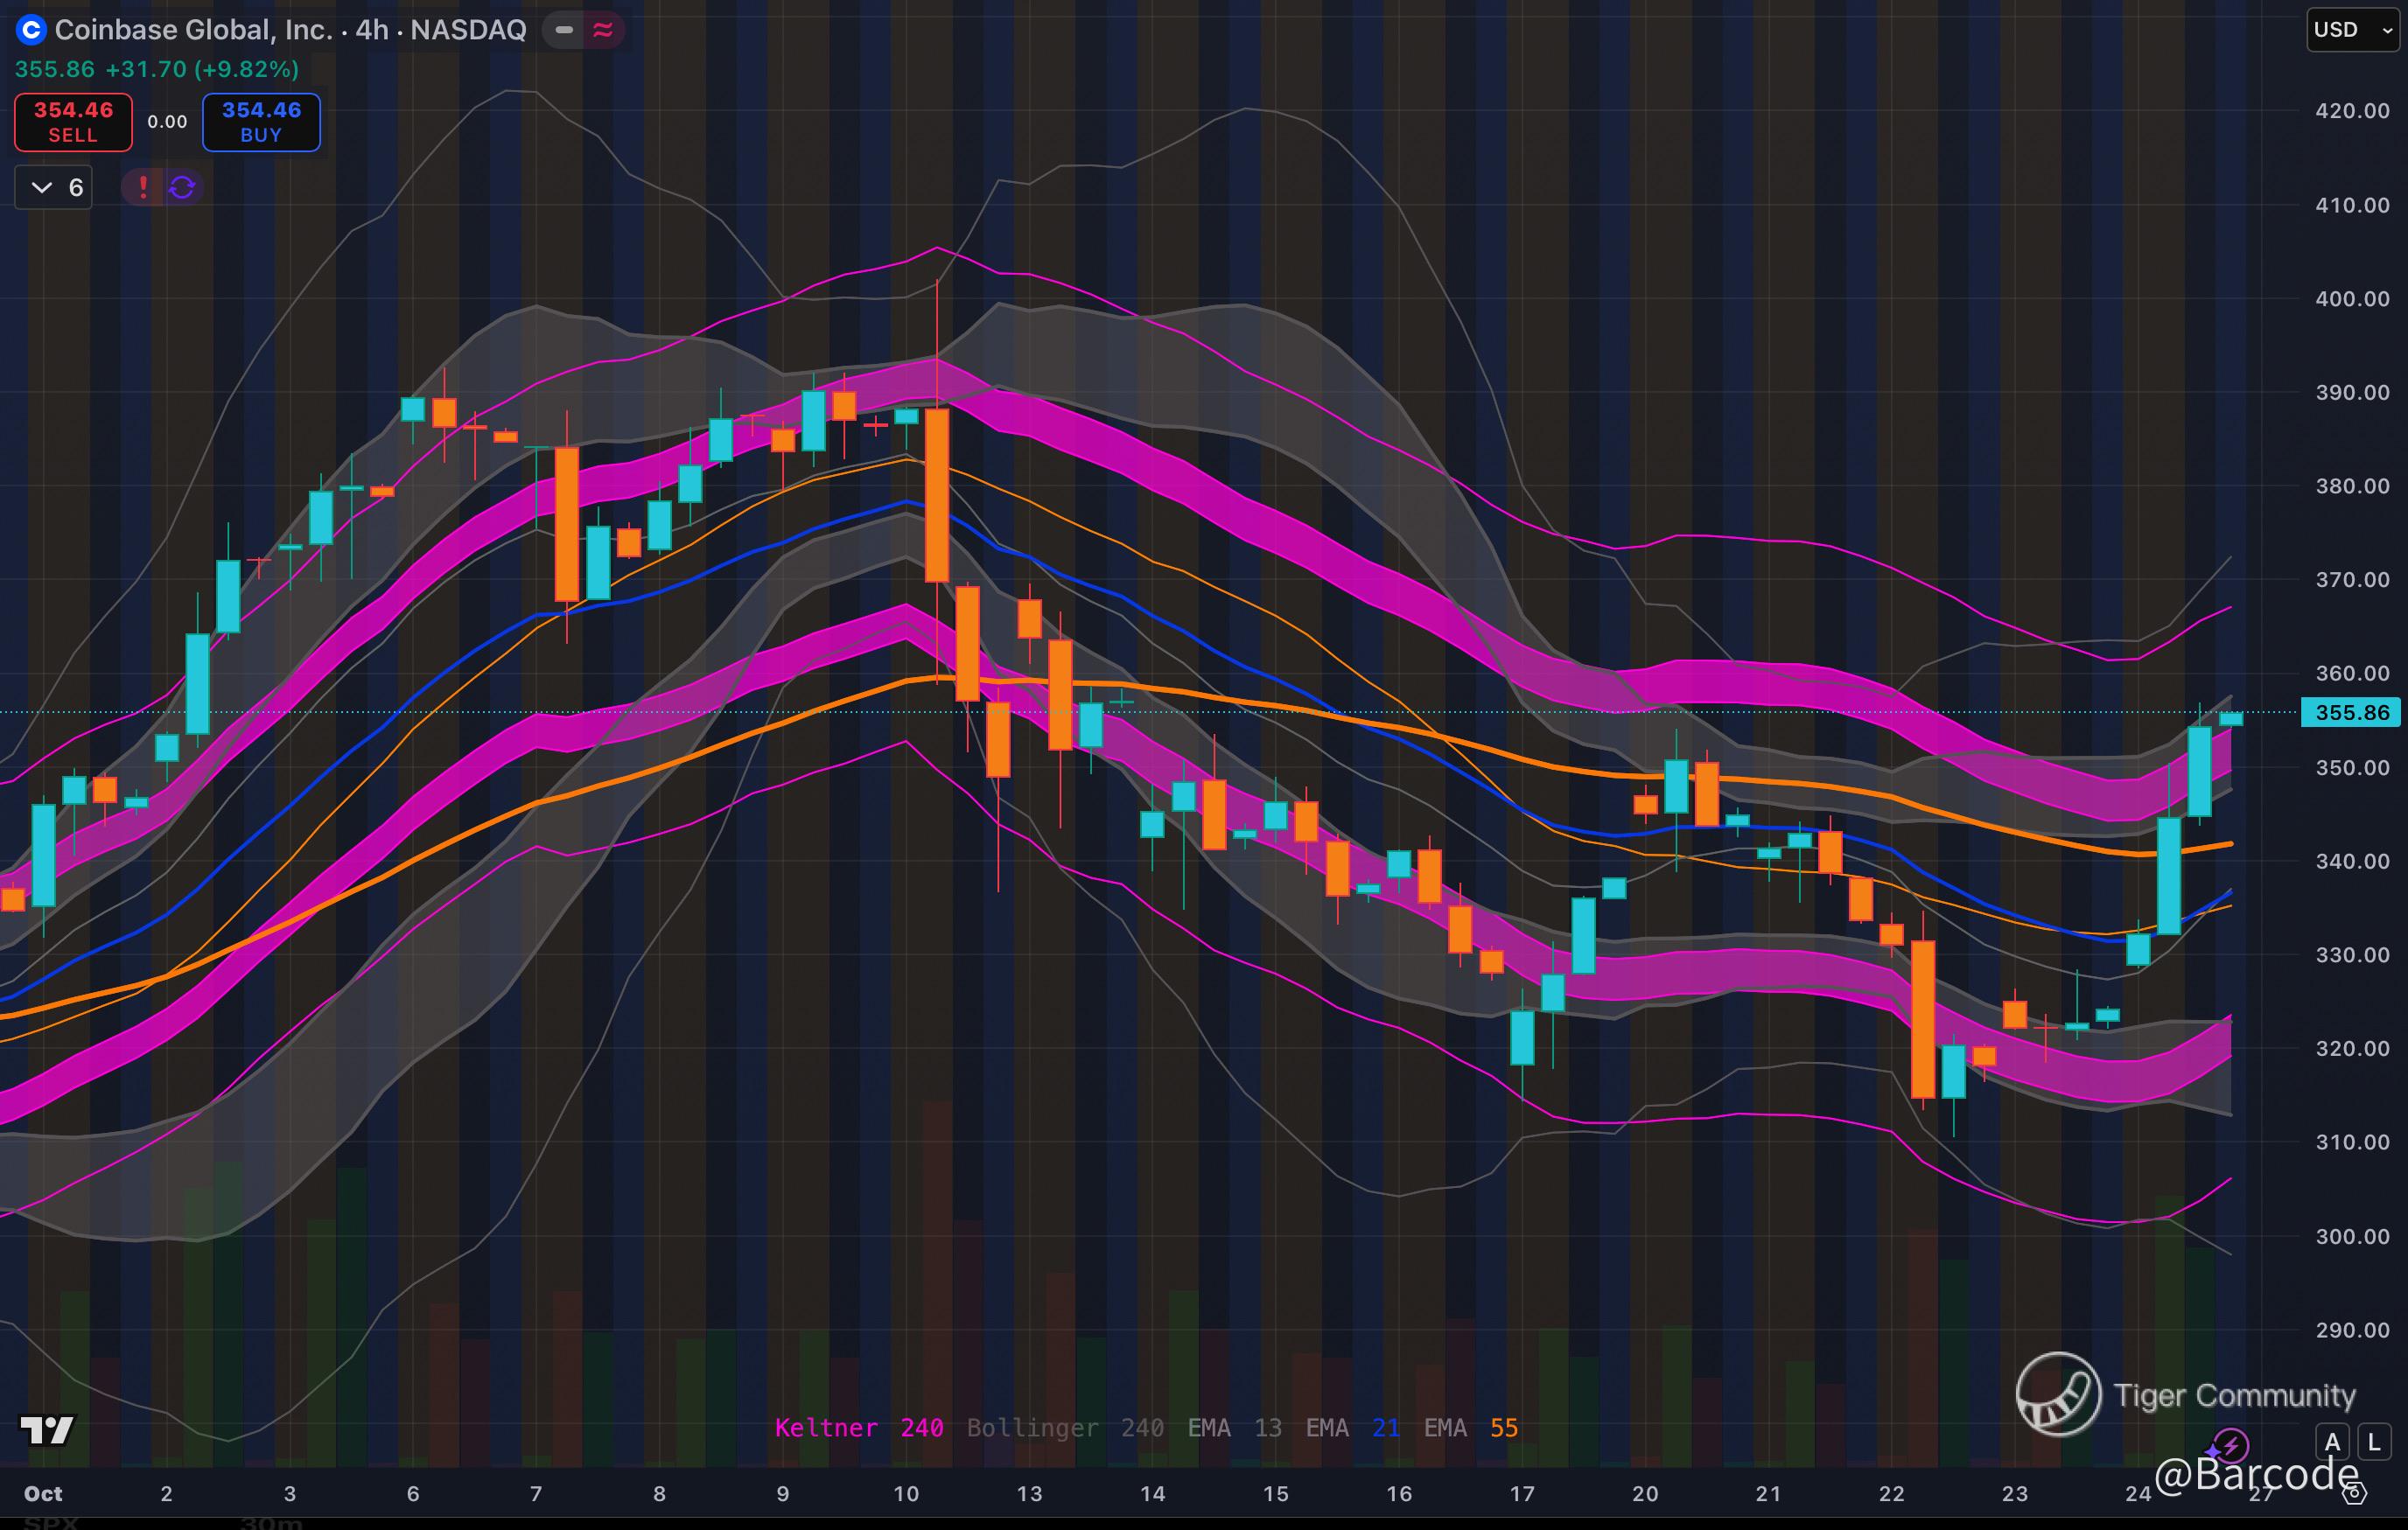2408x1530 pixels.
Task: Toggle log scale L button
Action: tap(2373, 1442)
